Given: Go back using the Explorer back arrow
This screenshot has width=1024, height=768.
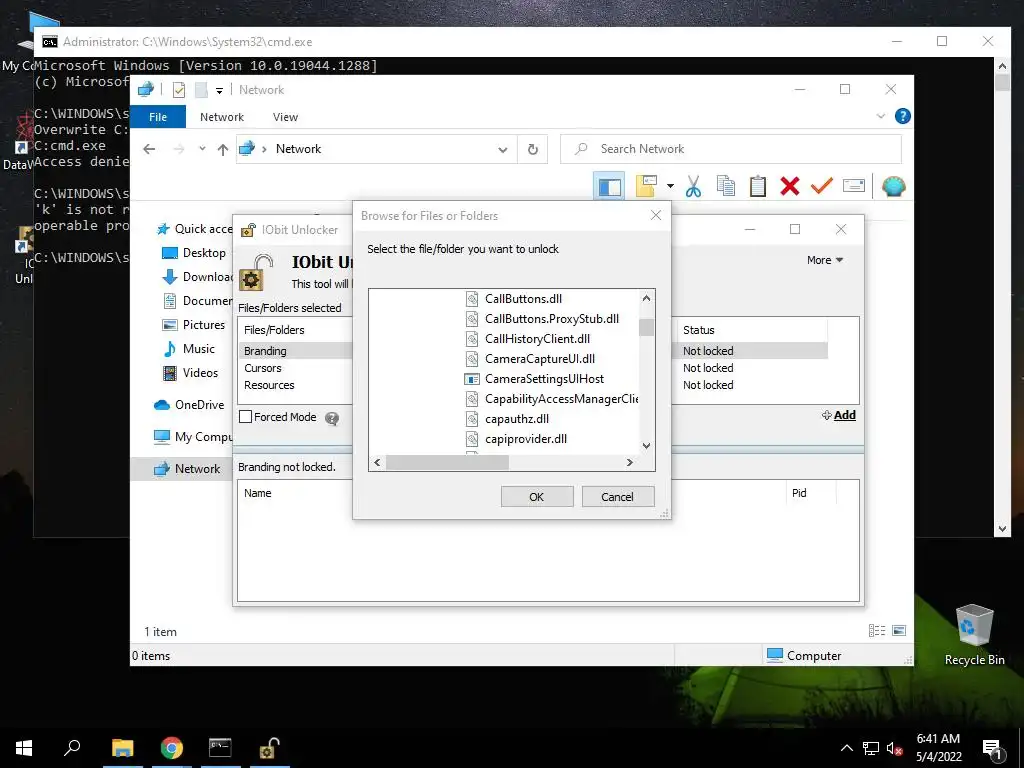Looking at the screenshot, I should coord(149,150).
